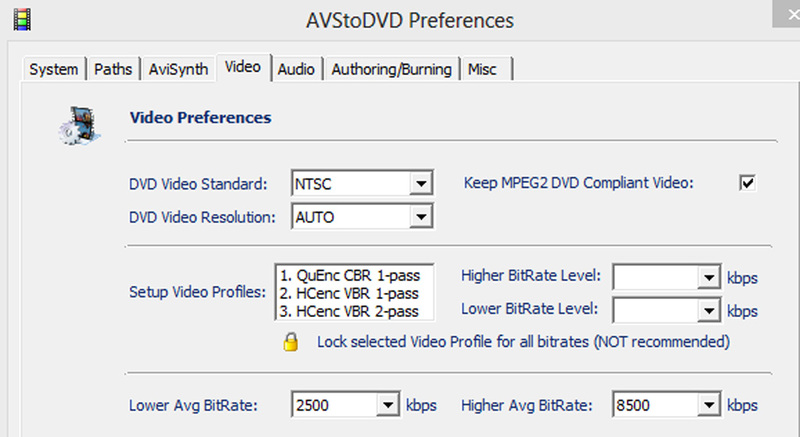Go to the AviSynth tab
Screen dimensions: 800x437
pyautogui.click(x=178, y=69)
